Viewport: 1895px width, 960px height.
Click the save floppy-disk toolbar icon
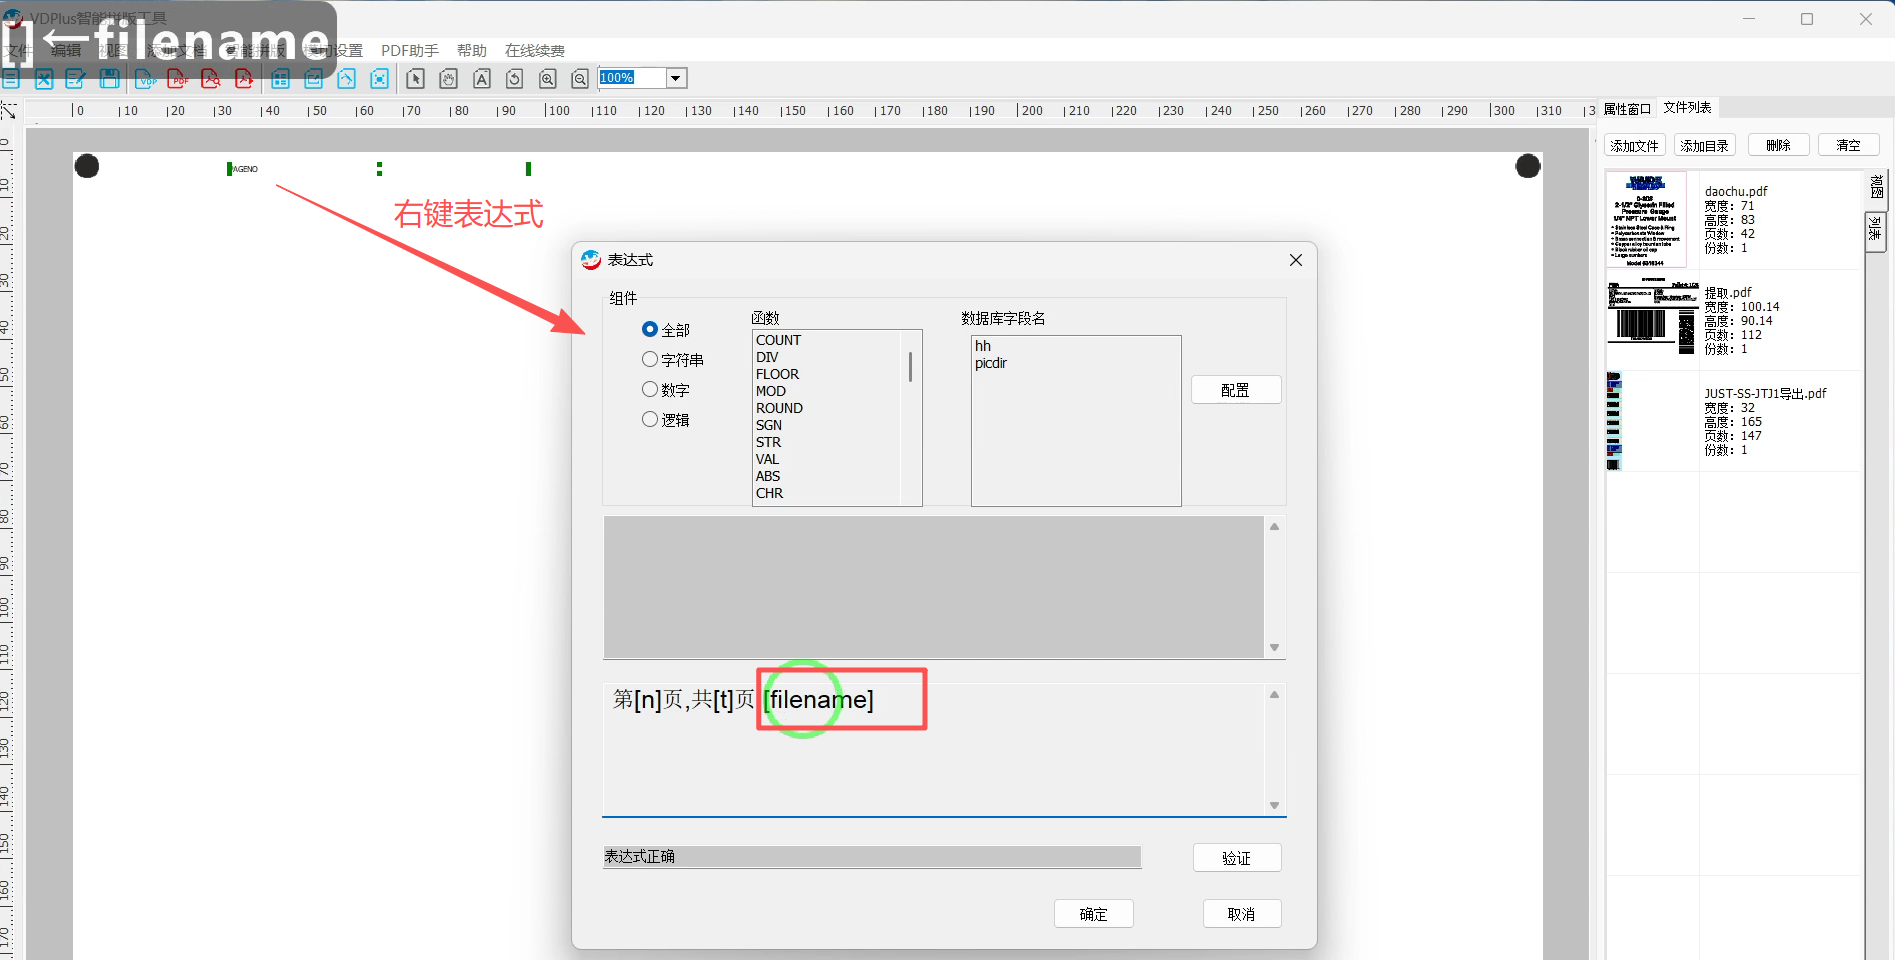[110, 79]
